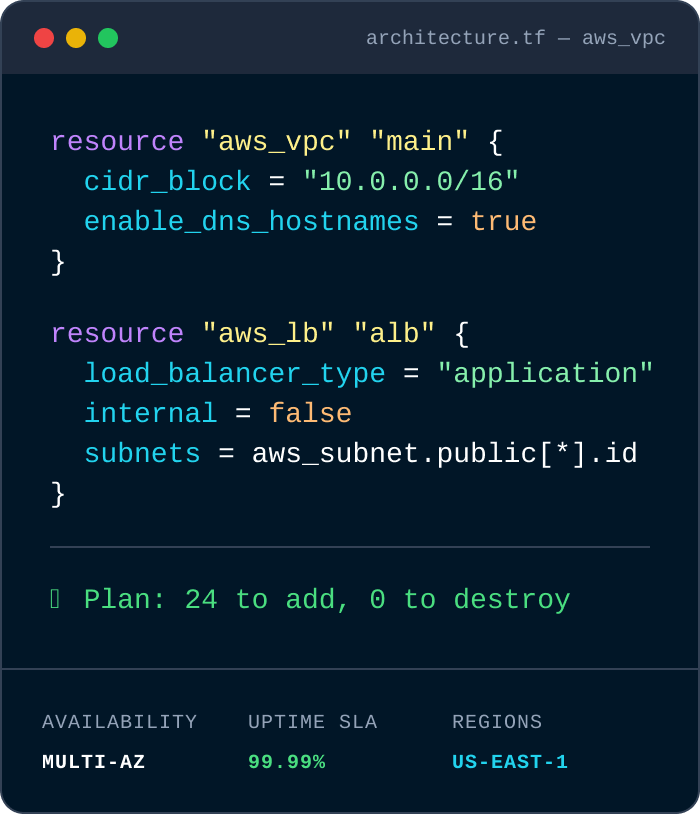Click the "main" resource name string

[x=420, y=142]
